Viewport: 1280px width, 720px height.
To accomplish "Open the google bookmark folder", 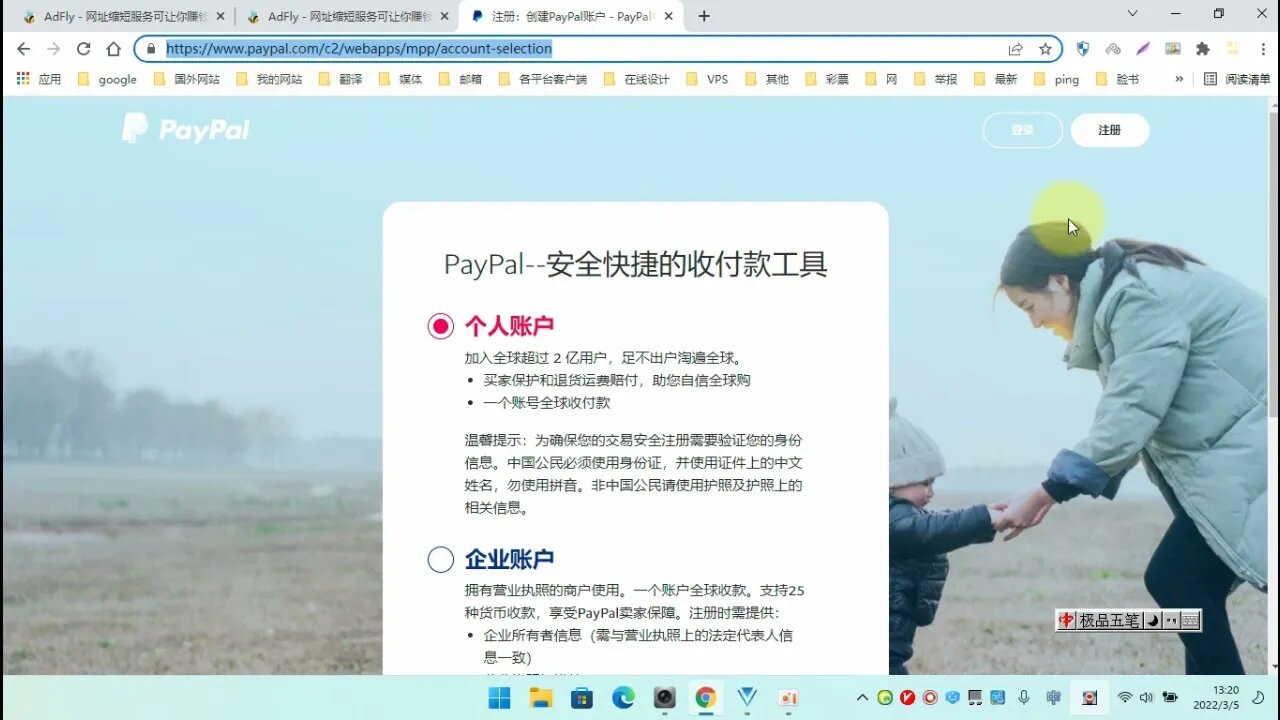I will [107, 79].
